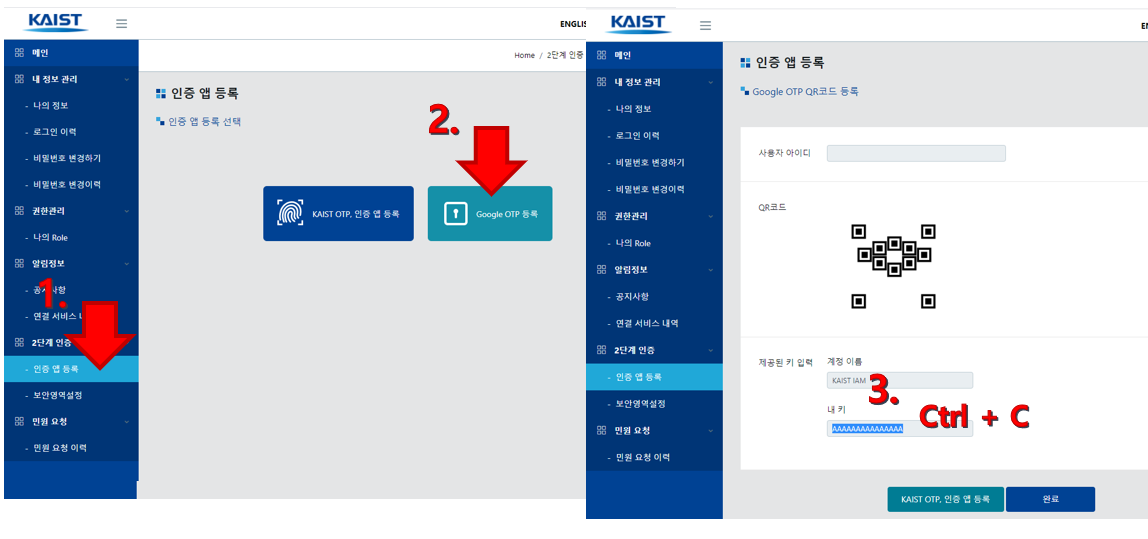
Task: Collapse 2단계 인증 chevron in right sidebar
Action: [710, 350]
